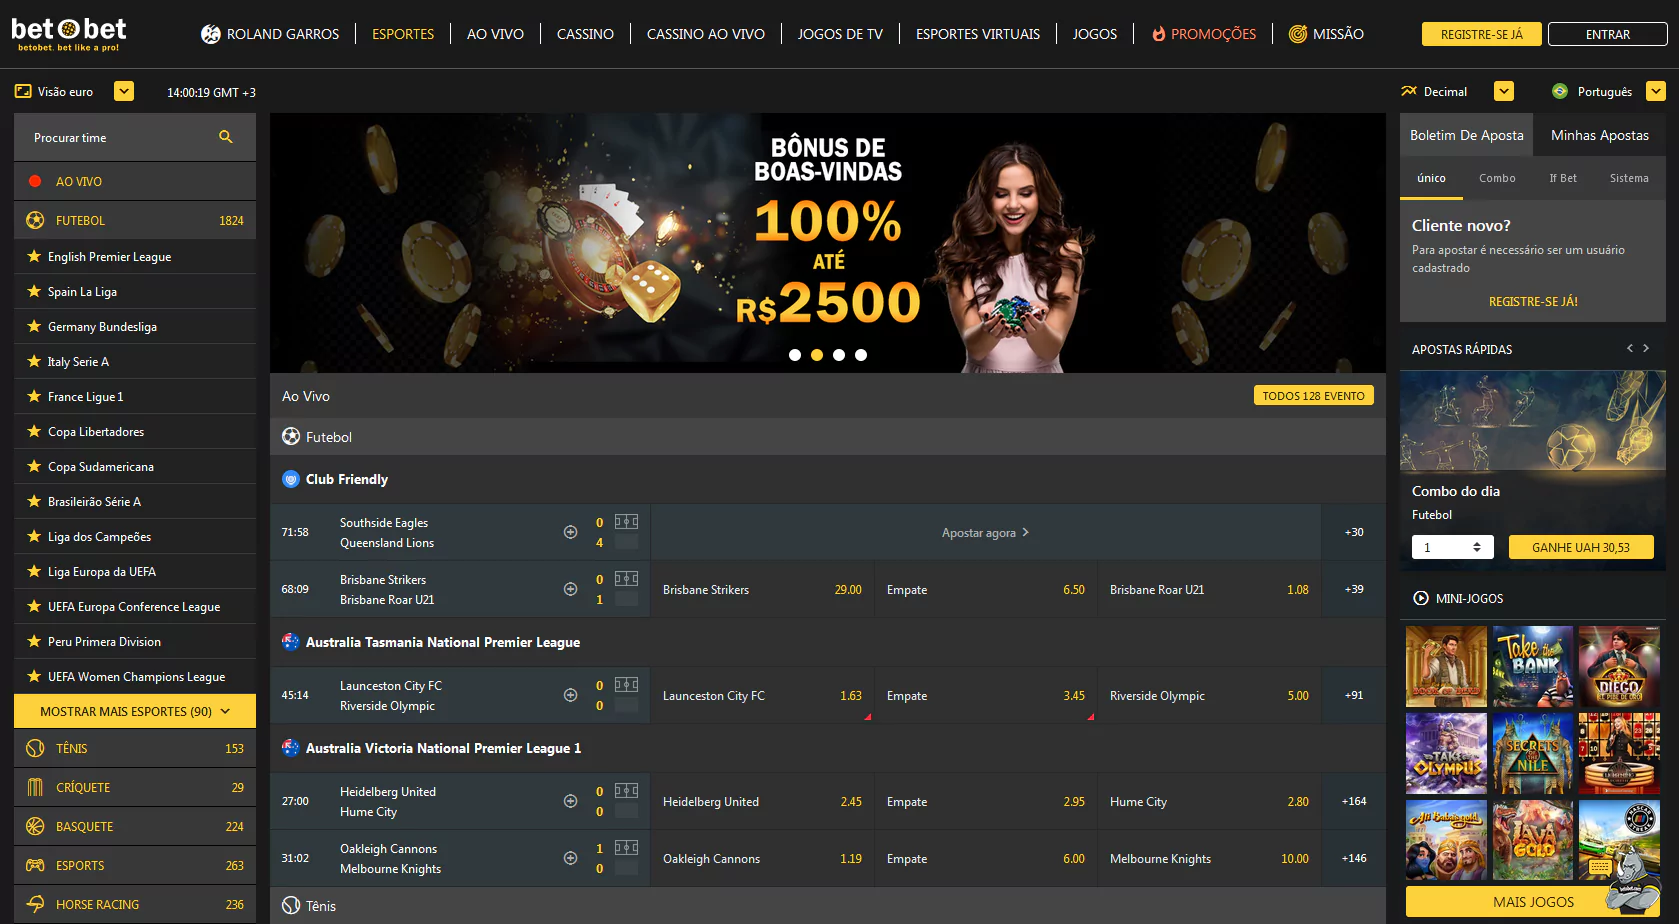Click the betobet logo
1679x924 pixels.
(x=69, y=34)
